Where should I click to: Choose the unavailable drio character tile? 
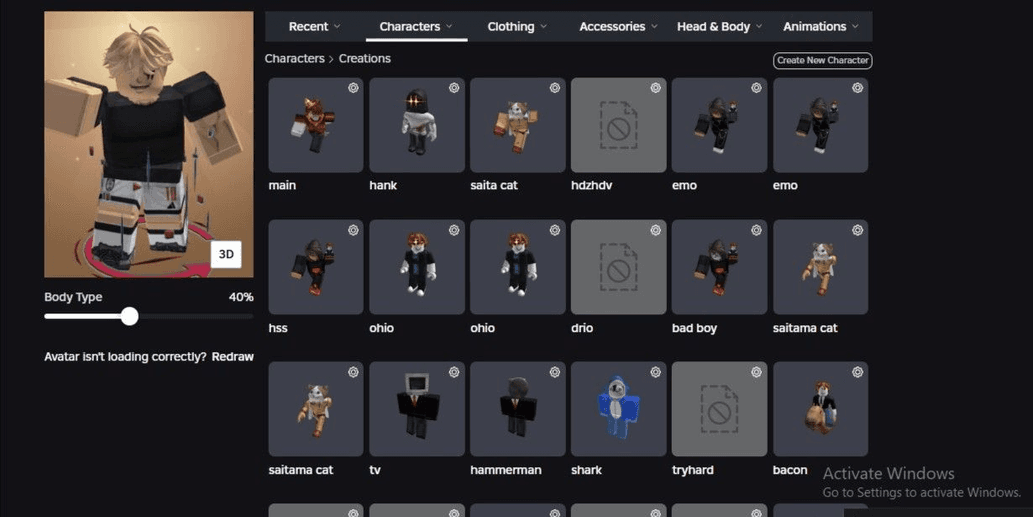[x=619, y=267]
